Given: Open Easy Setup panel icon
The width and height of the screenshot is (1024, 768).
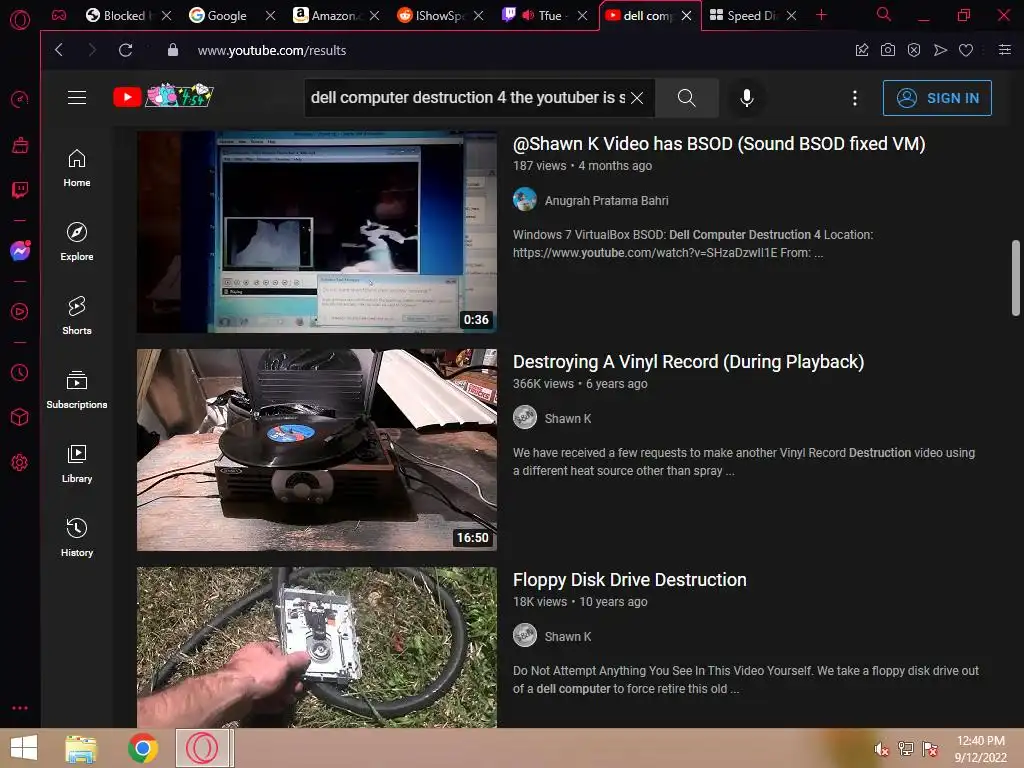Looking at the screenshot, I should (1005, 50).
